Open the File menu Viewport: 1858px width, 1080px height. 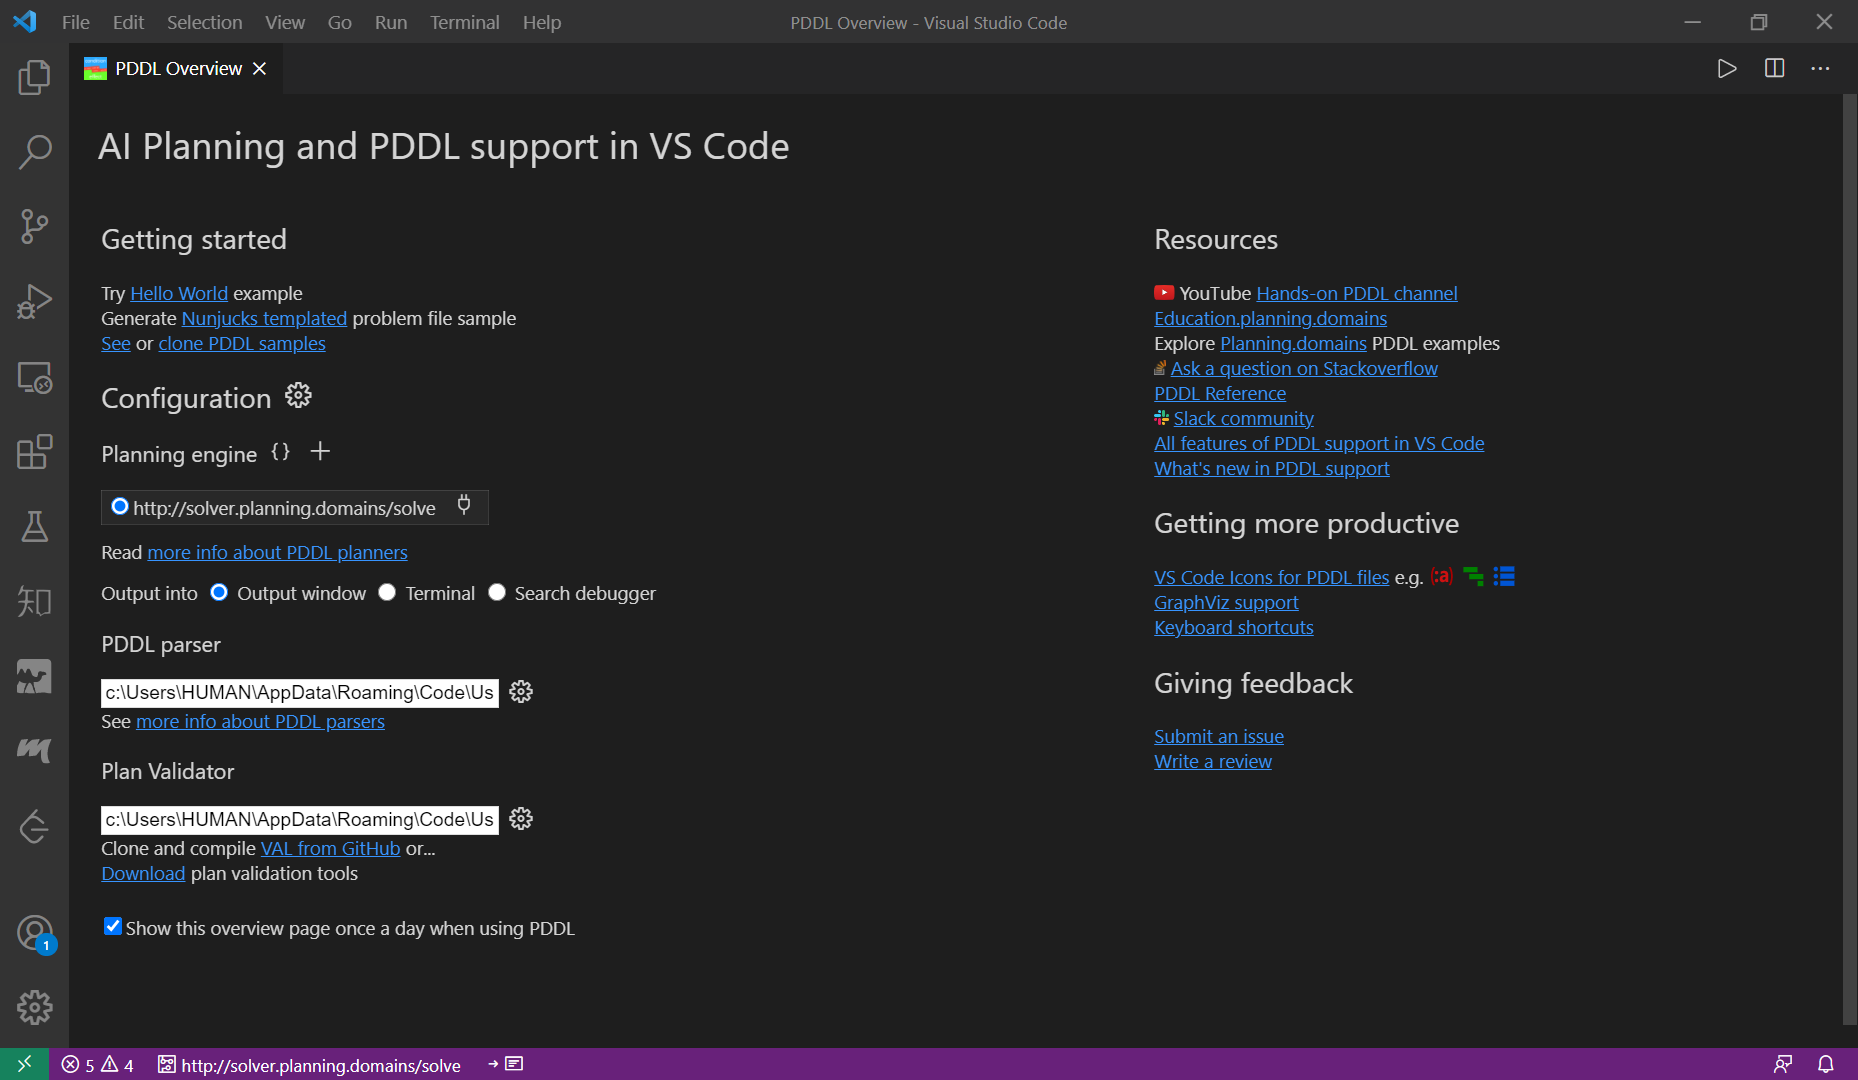tap(76, 22)
